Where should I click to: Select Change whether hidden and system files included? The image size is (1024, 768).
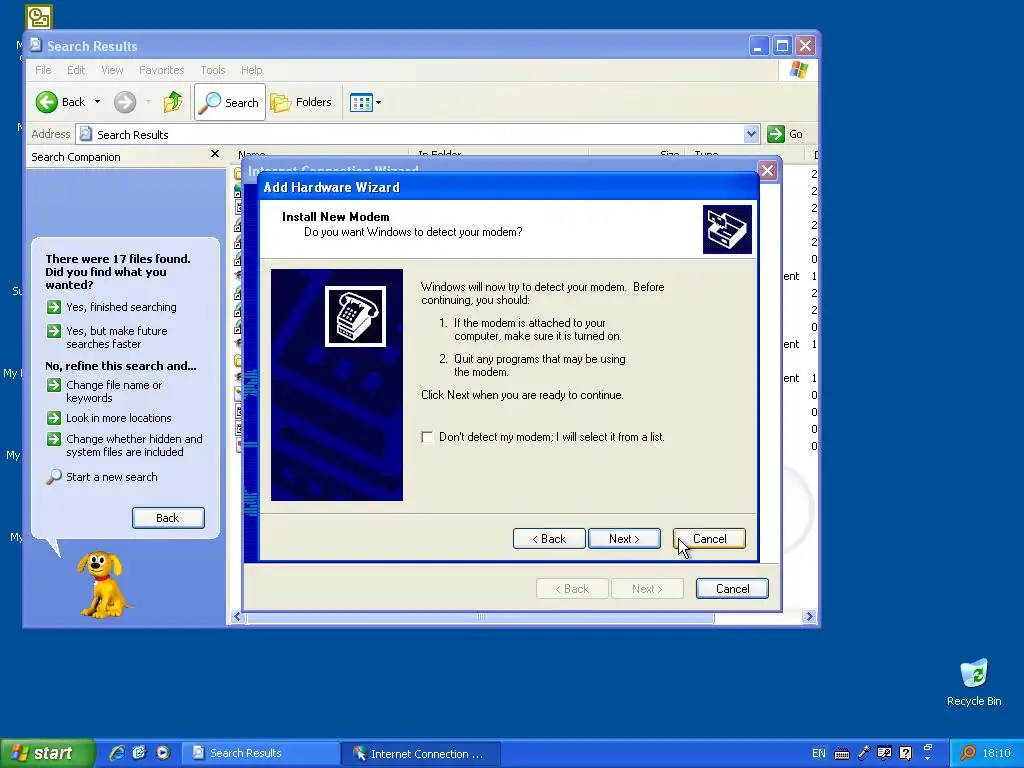125,445
